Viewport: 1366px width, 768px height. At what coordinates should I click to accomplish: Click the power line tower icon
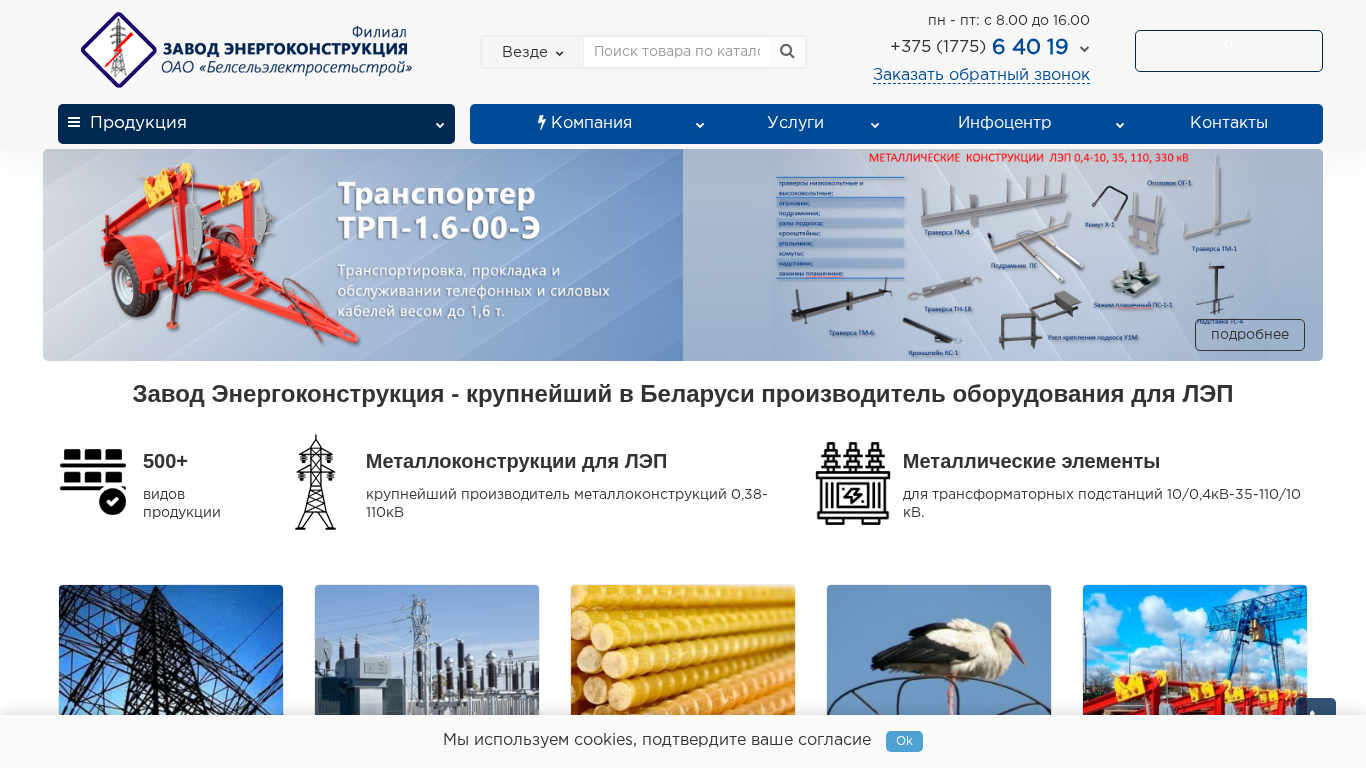click(315, 482)
